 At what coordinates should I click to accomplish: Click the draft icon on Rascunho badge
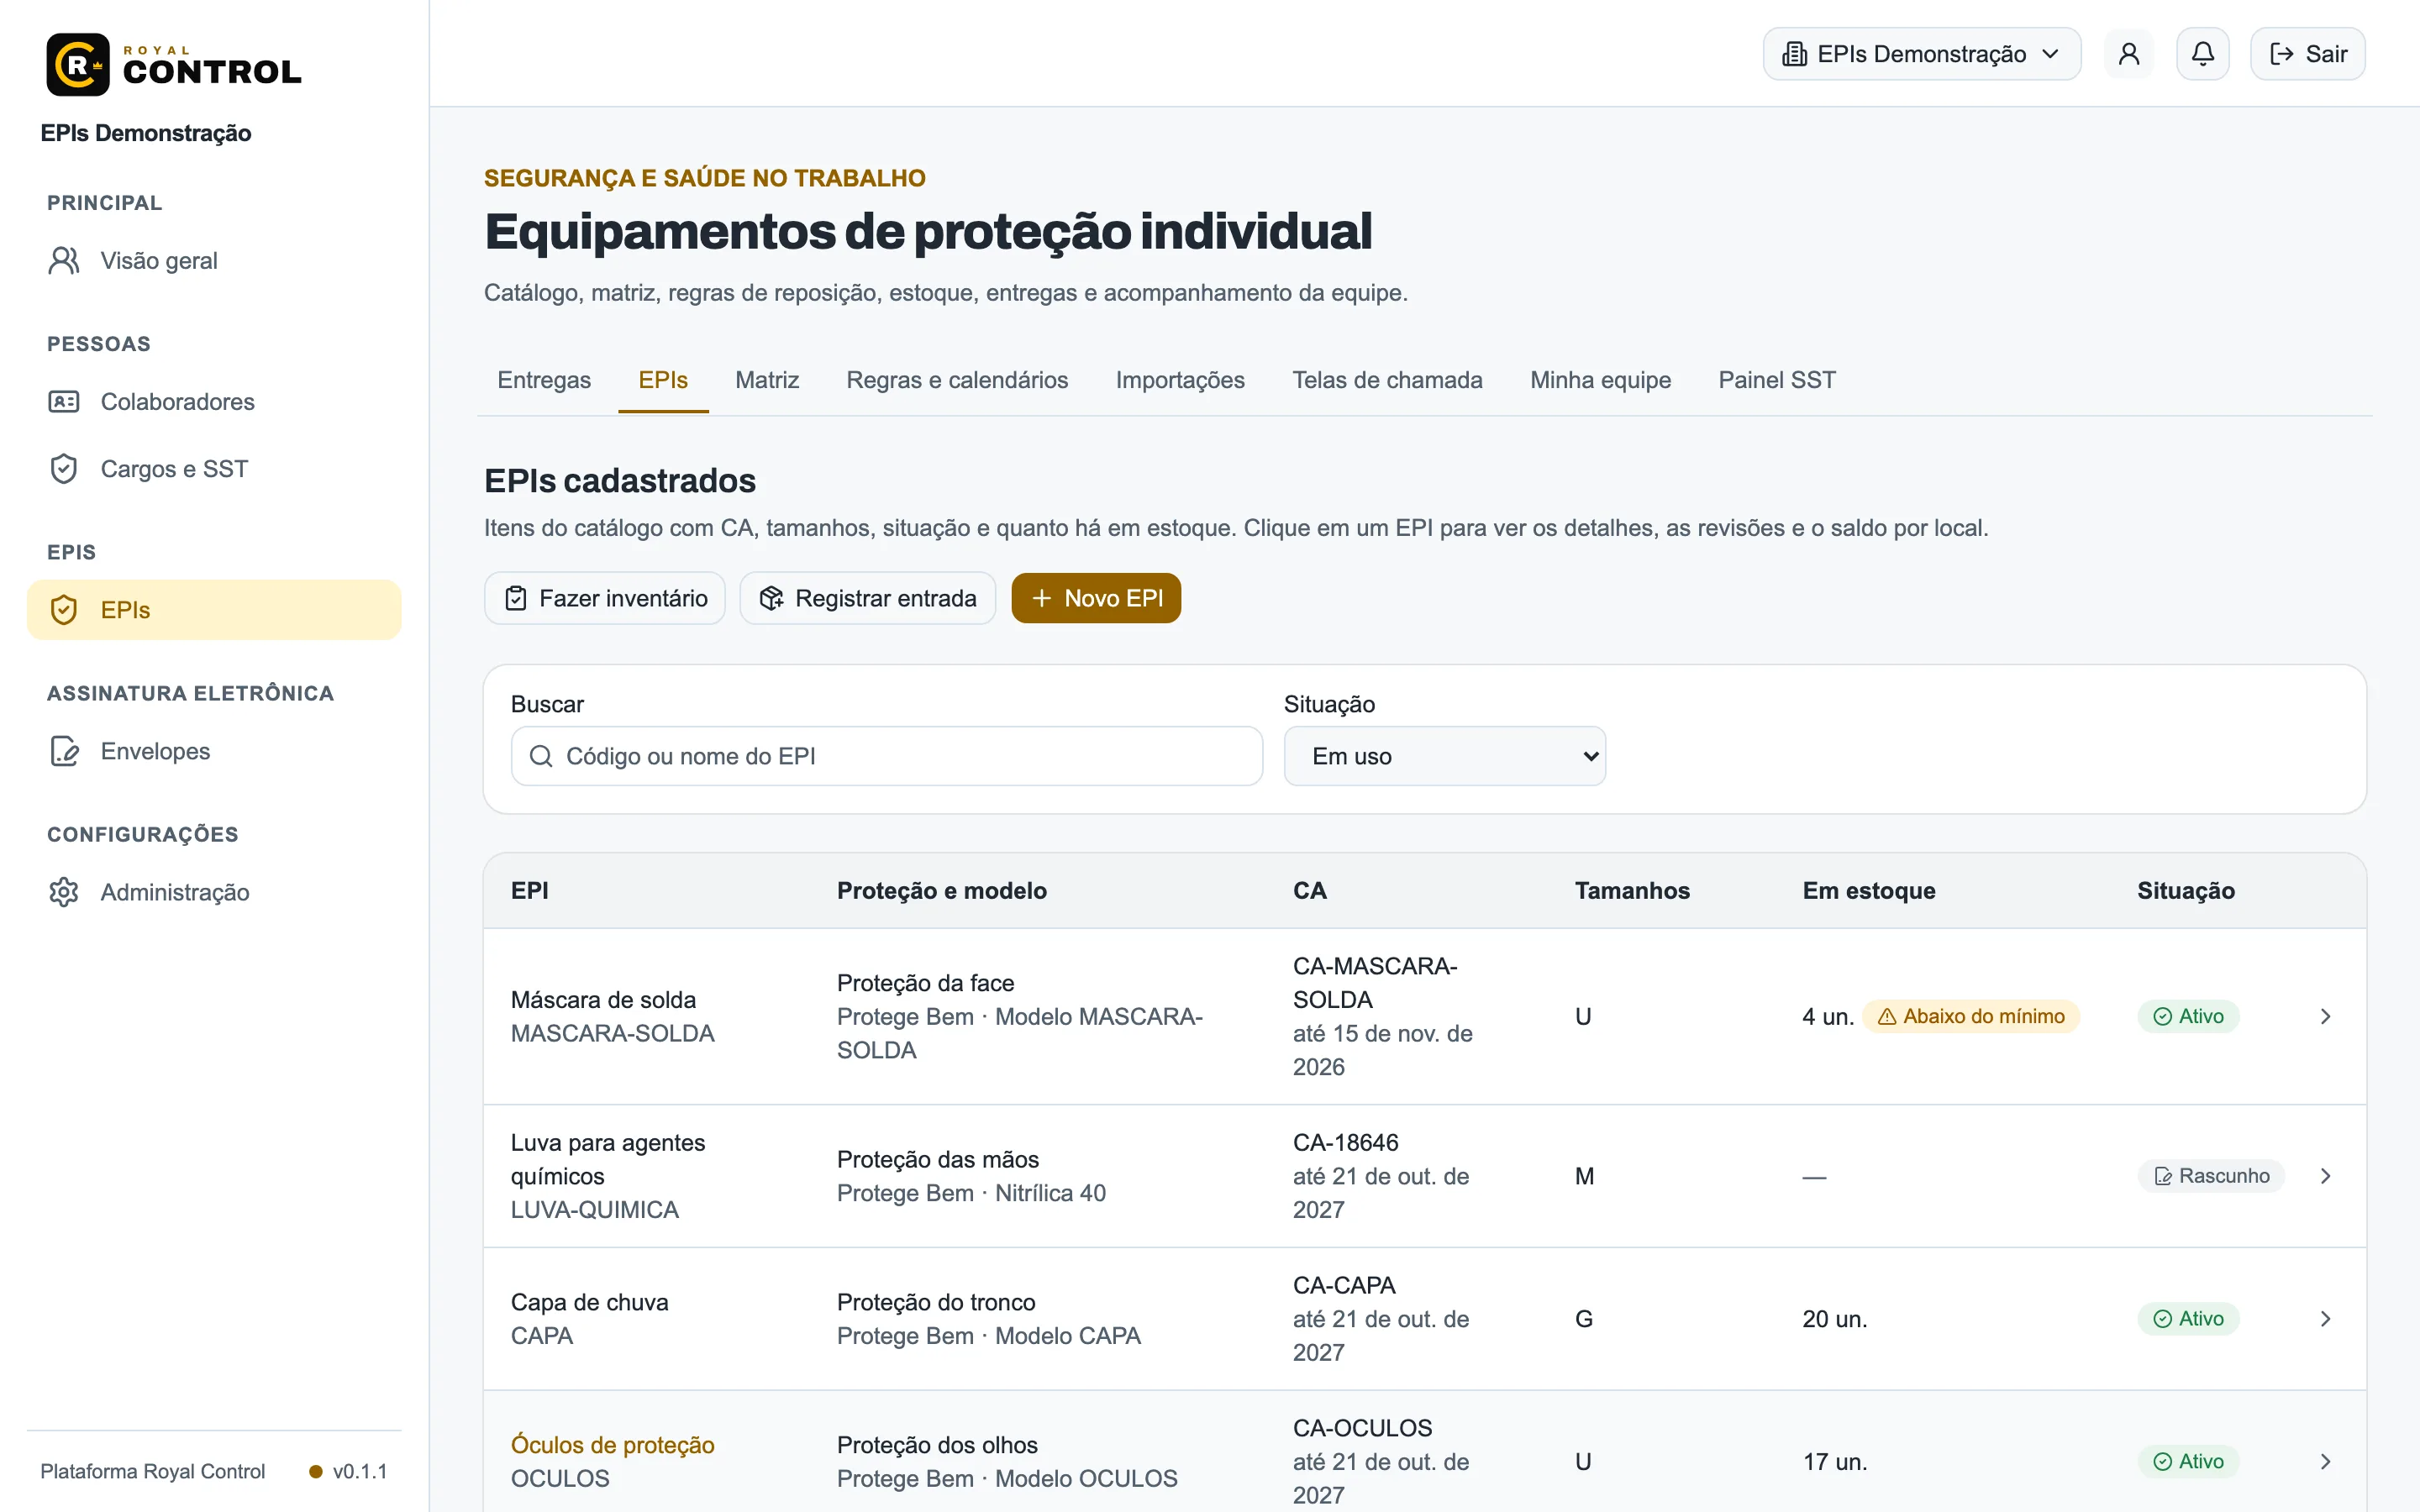pos(2162,1176)
